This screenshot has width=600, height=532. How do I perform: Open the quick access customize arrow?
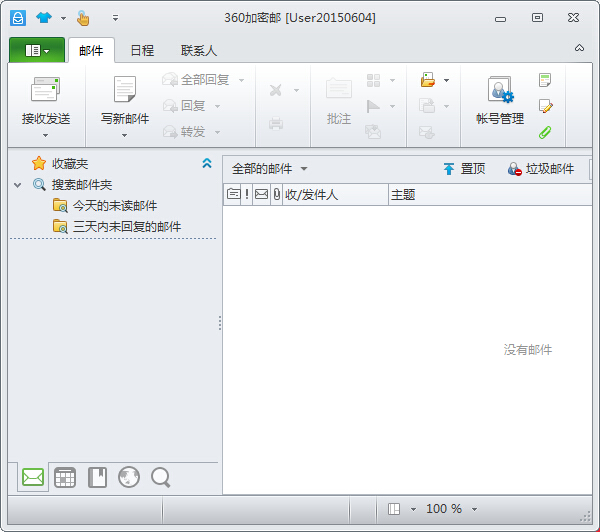tap(115, 18)
